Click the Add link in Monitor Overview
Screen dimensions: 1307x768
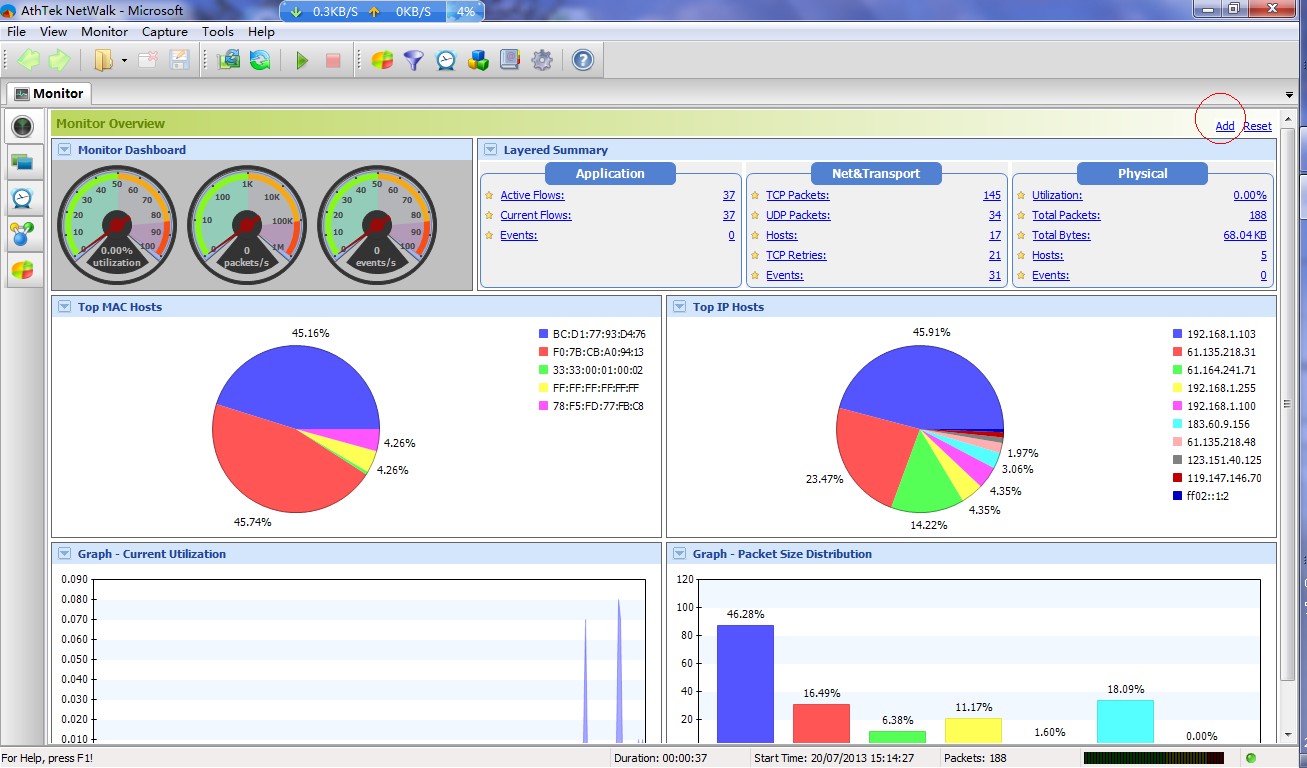(1225, 126)
